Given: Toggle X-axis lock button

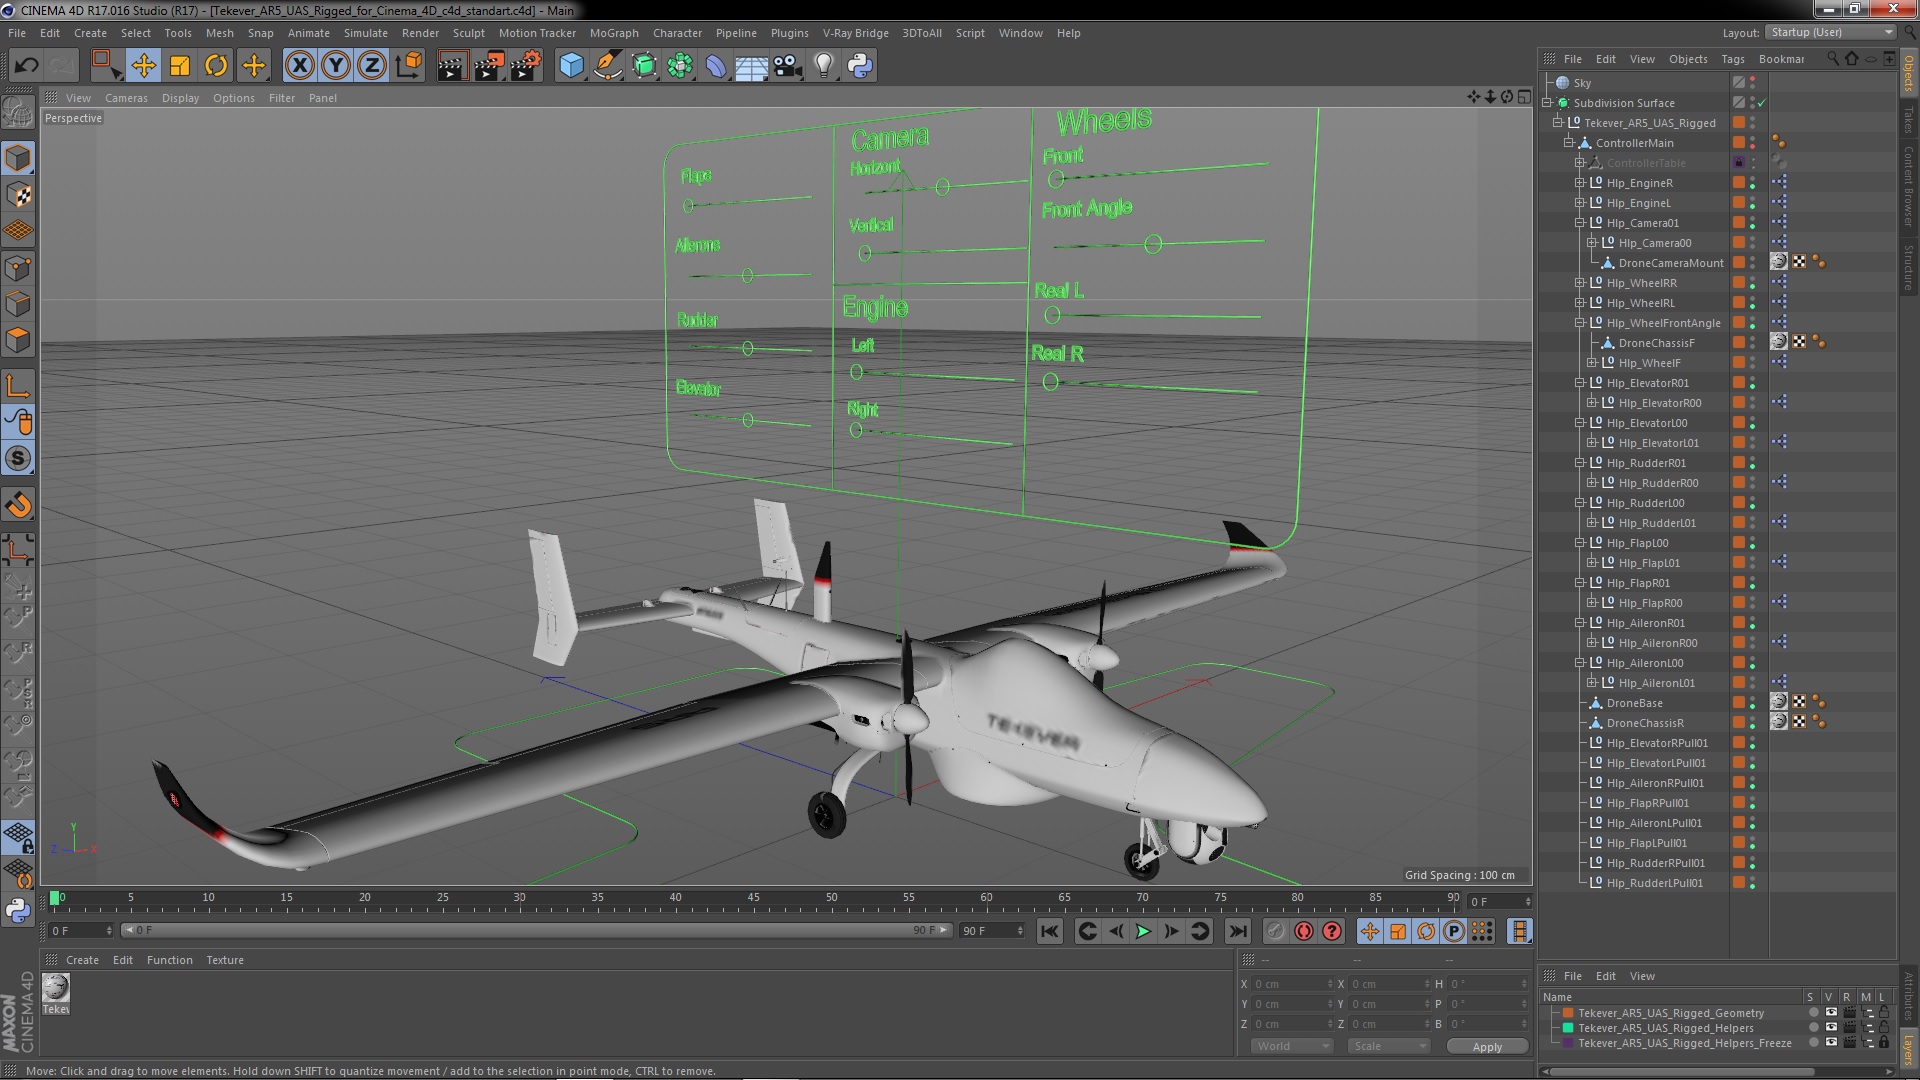Looking at the screenshot, I should 299,66.
